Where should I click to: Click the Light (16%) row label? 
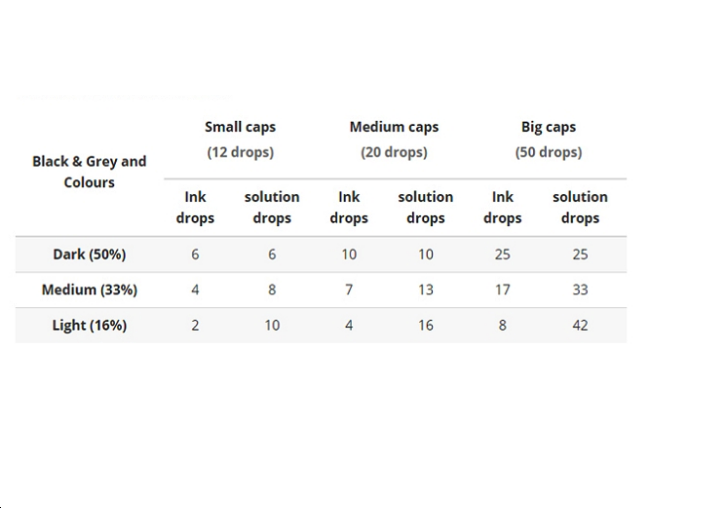pos(89,325)
